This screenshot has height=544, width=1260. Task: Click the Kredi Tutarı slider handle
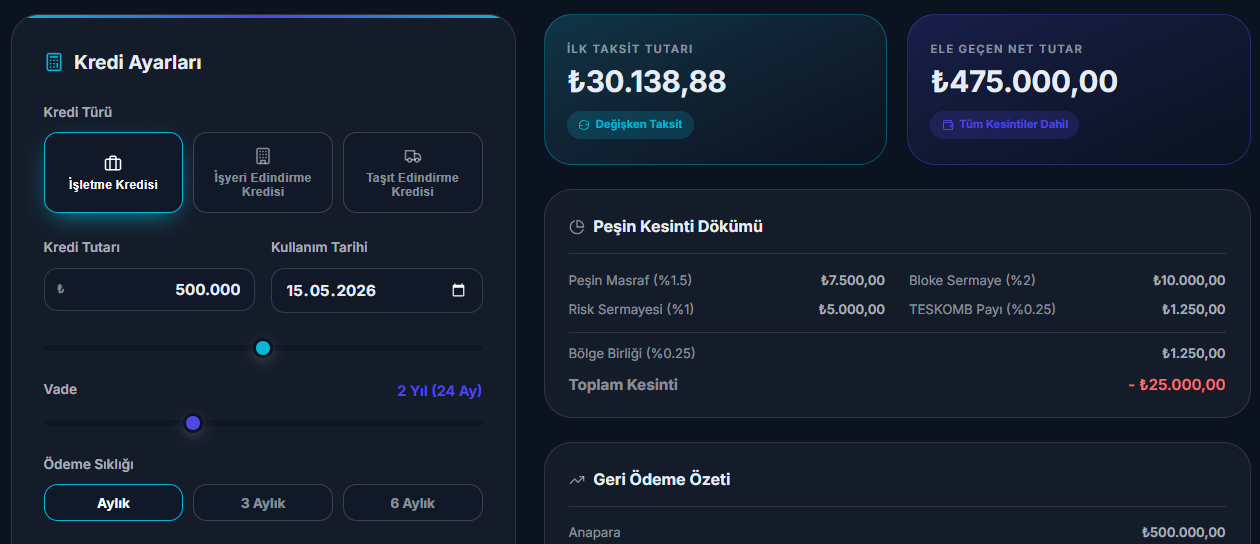[x=263, y=348]
